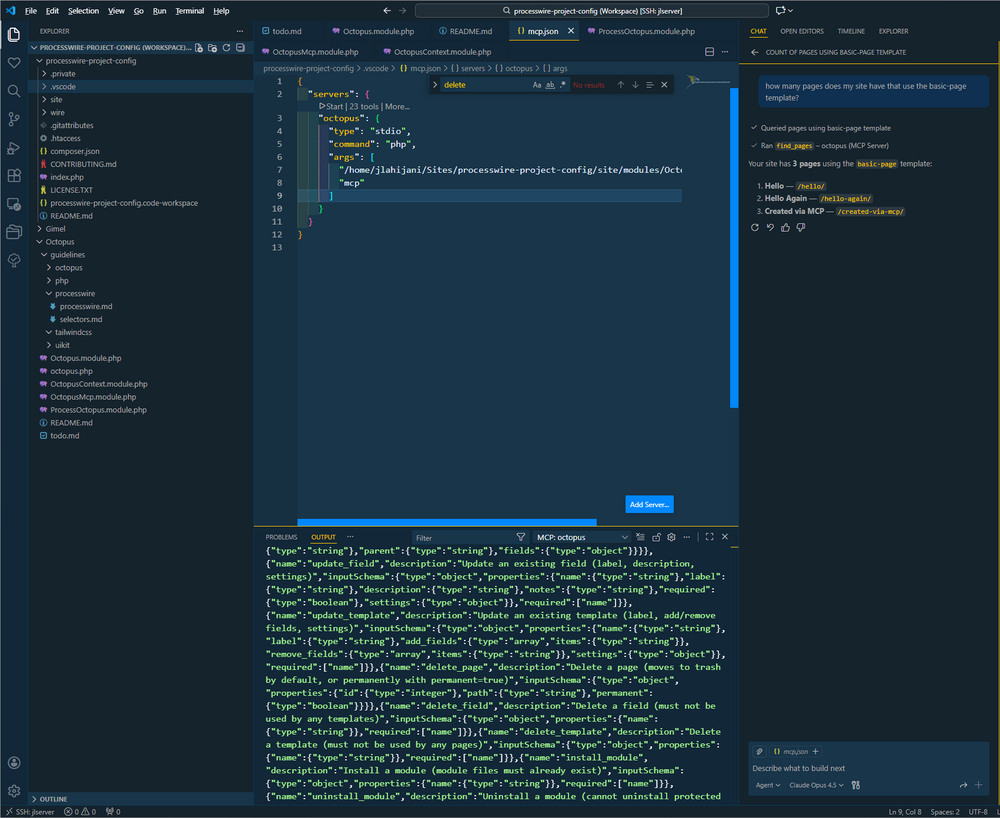Click the Add Server... button

[649, 505]
